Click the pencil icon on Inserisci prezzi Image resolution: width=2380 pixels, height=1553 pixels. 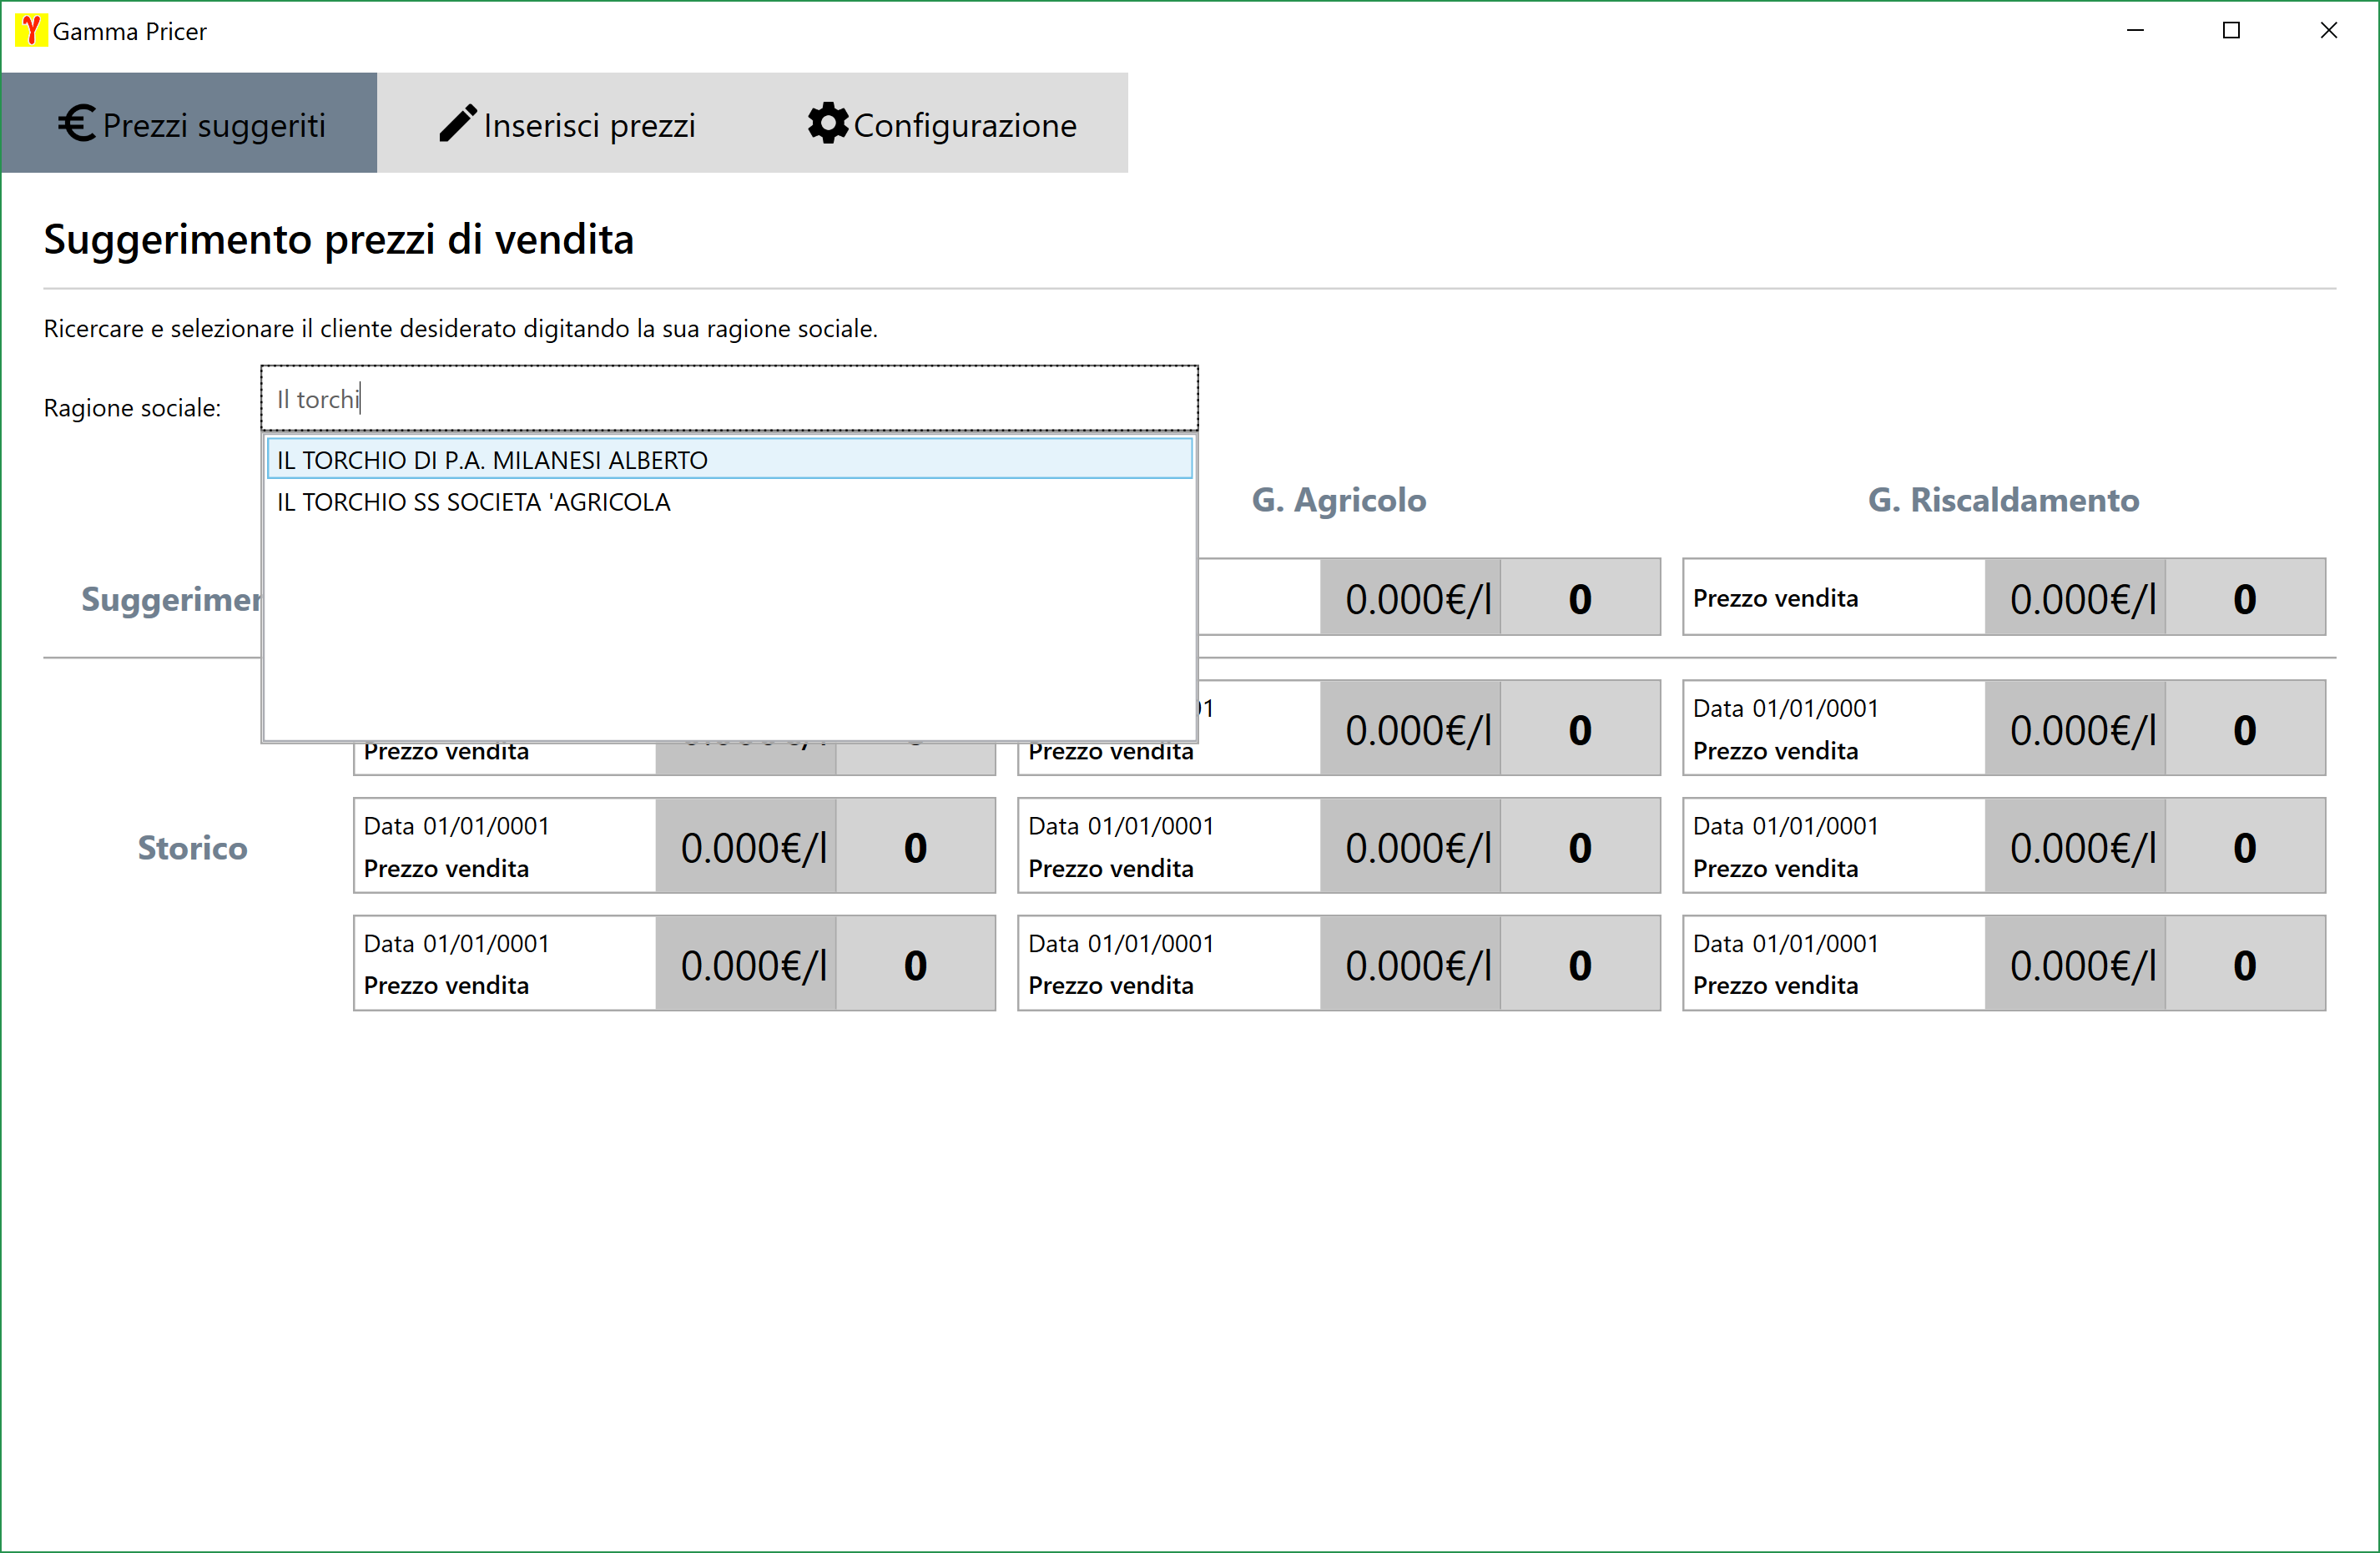[458, 124]
